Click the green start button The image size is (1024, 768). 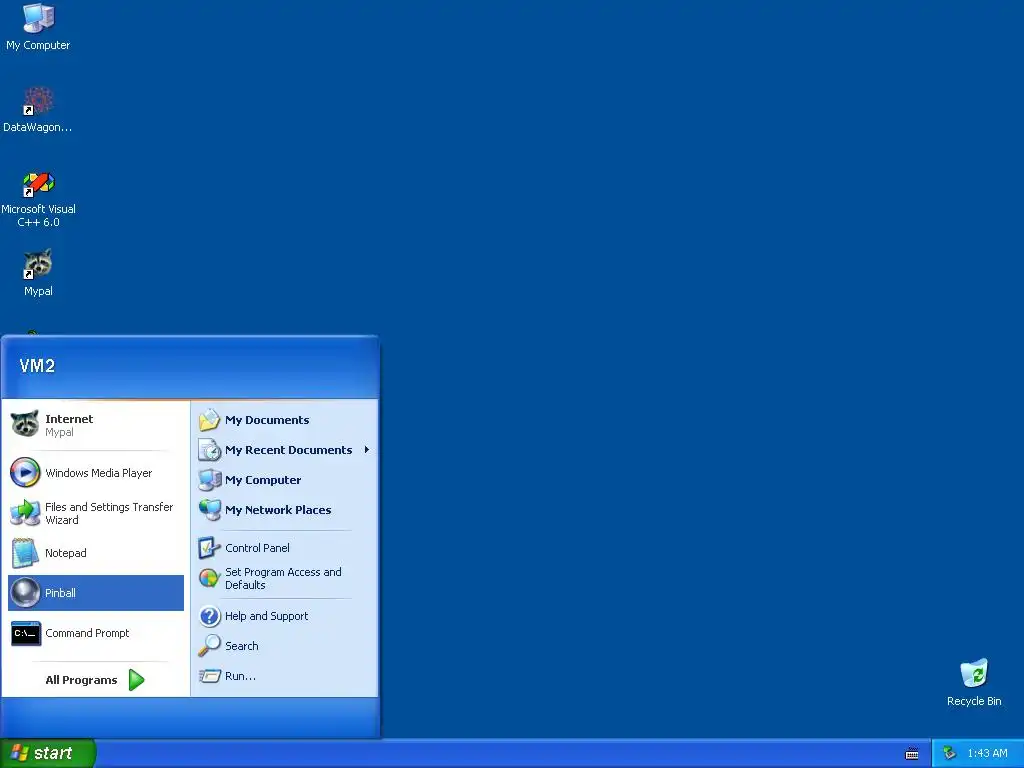point(48,753)
